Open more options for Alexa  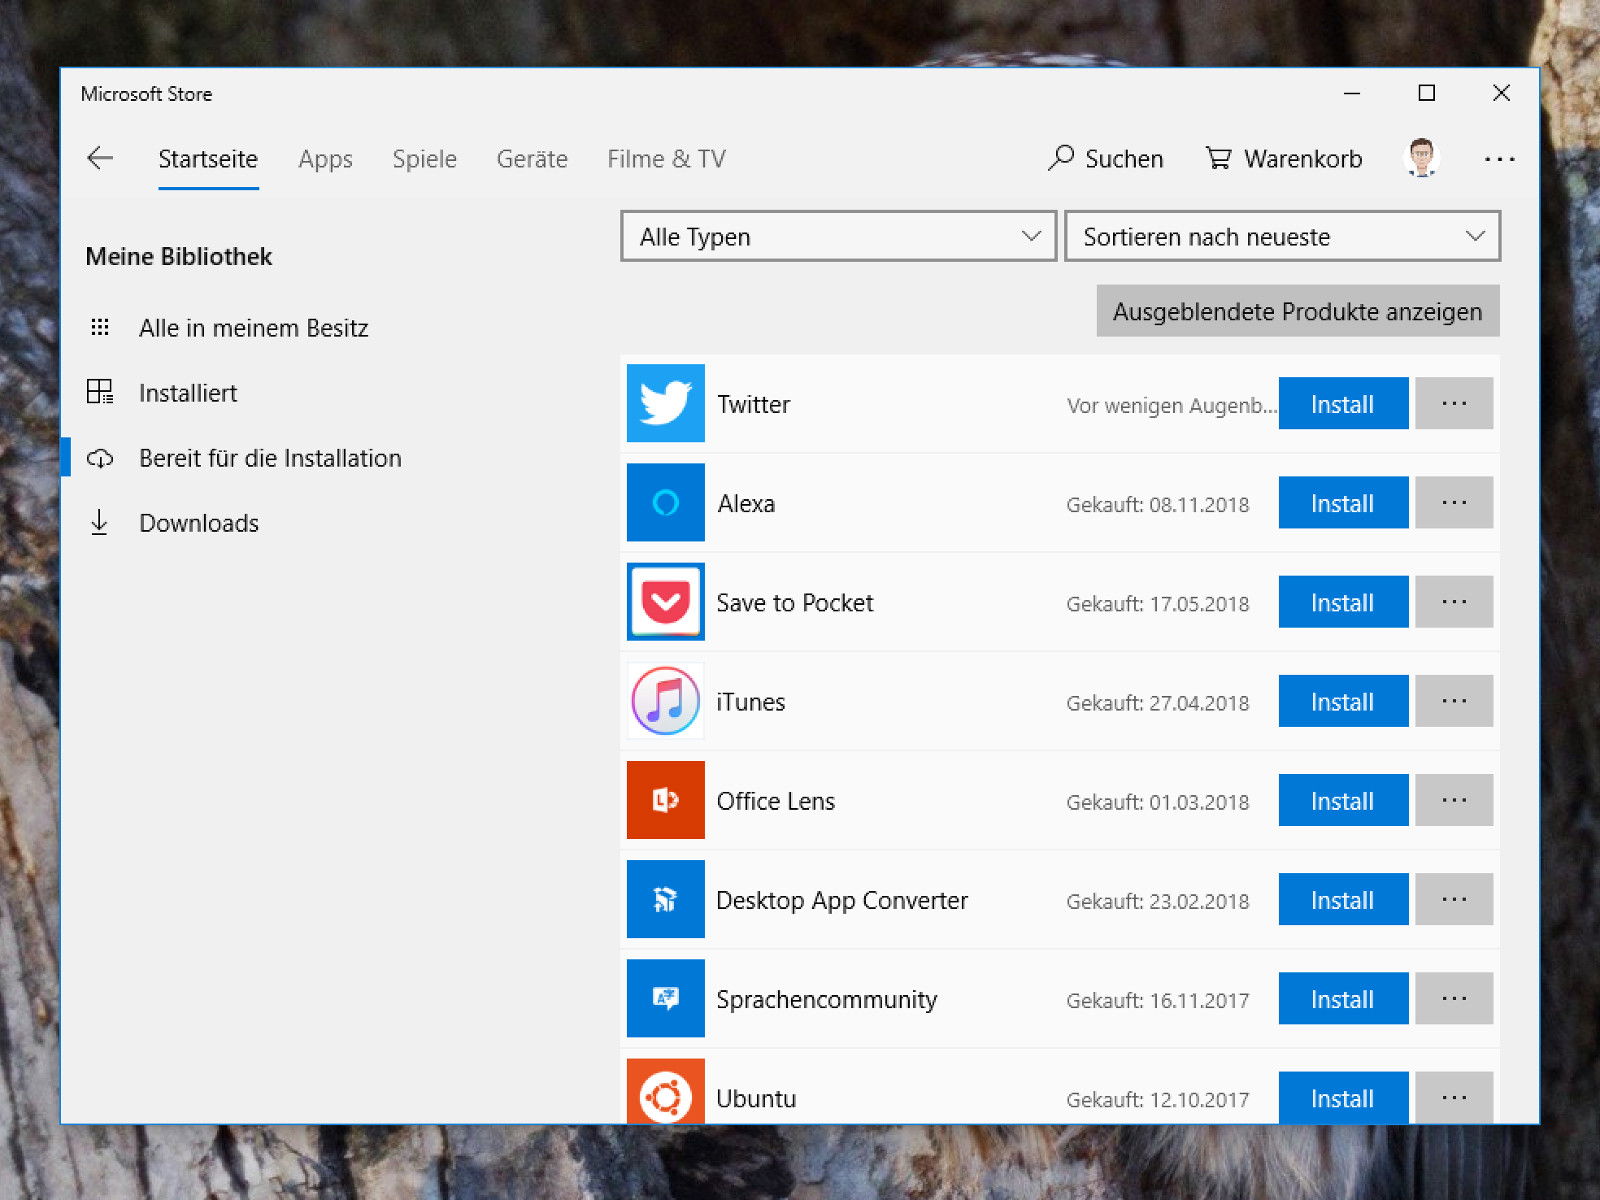pyautogui.click(x=1455, y=502)
